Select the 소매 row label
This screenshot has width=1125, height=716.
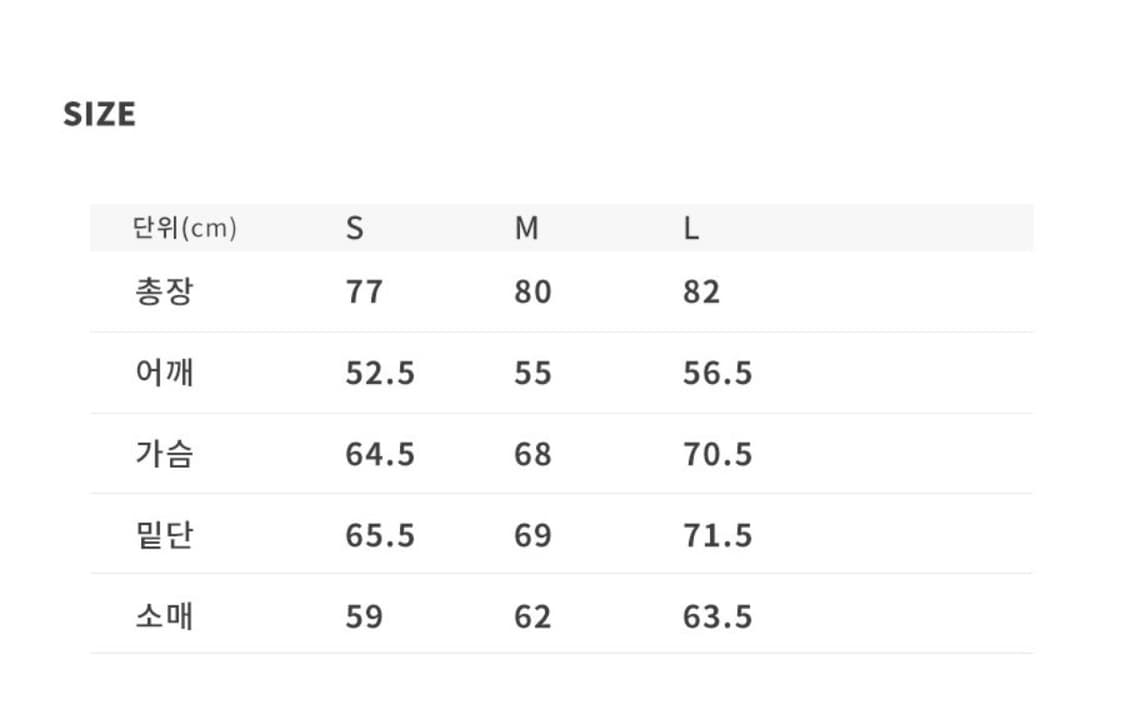[164, 616]
